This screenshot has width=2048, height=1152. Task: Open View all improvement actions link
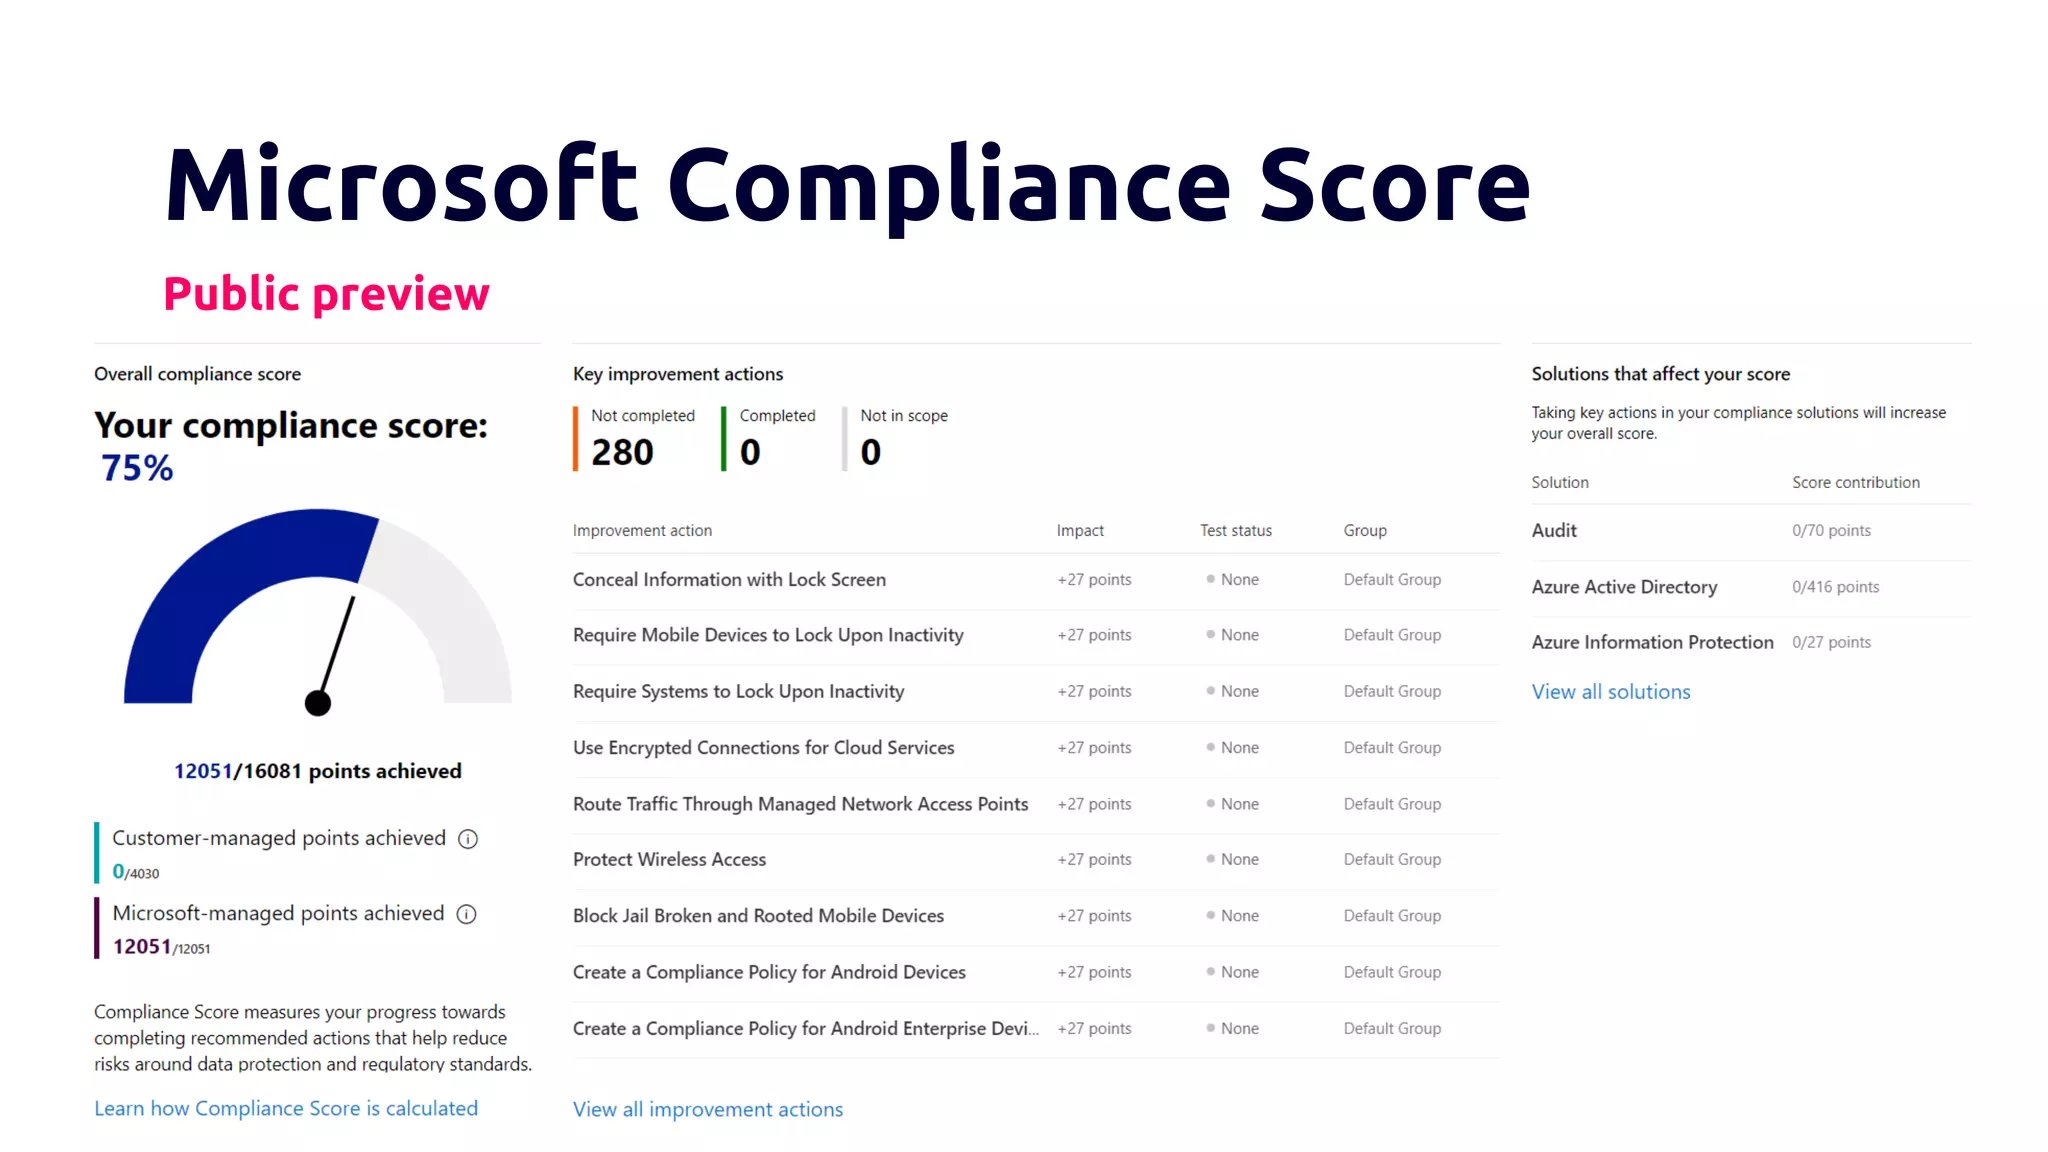tap(708, 1109)
